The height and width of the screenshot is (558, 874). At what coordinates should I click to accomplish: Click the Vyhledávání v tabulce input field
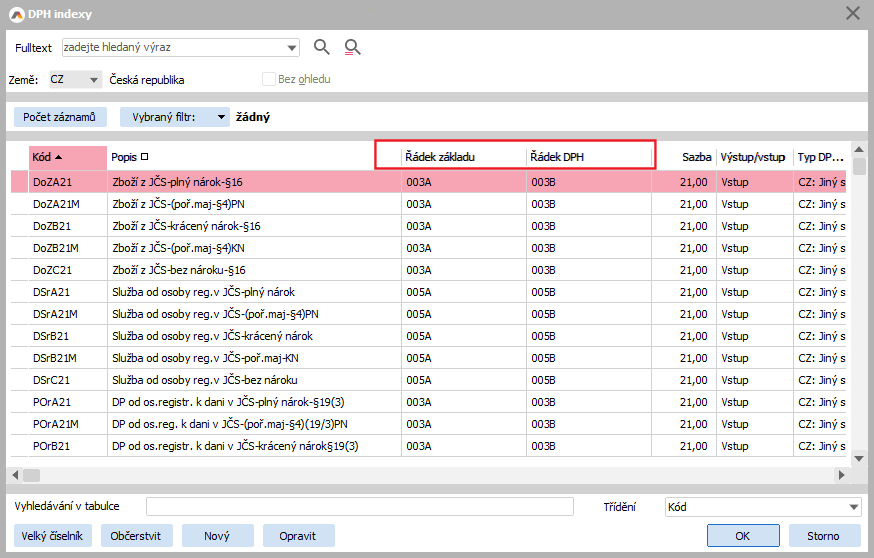[359, 507]
